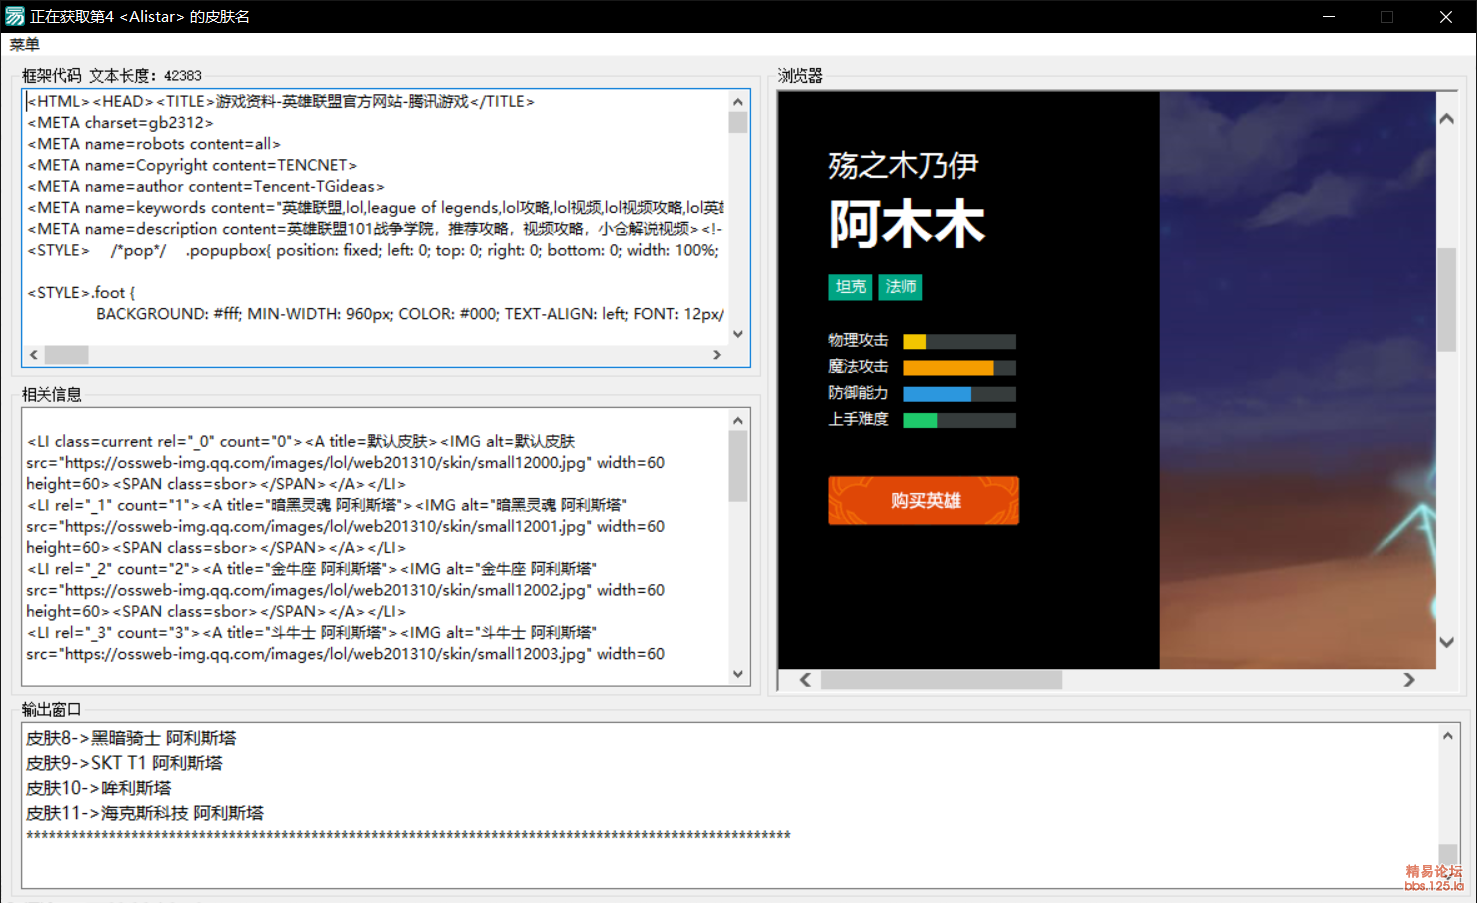Click the horizontal scrollbar thumb in framework code box

point(67,355)
